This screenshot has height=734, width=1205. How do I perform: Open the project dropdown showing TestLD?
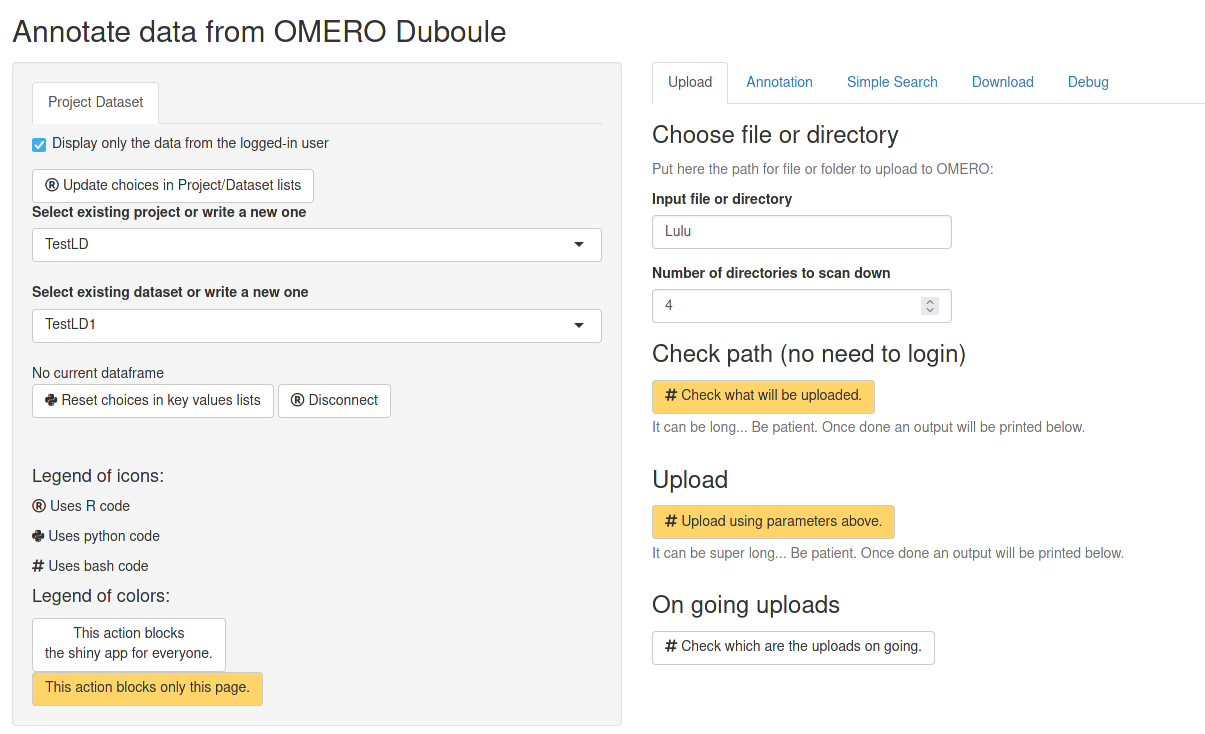[317, 245]
